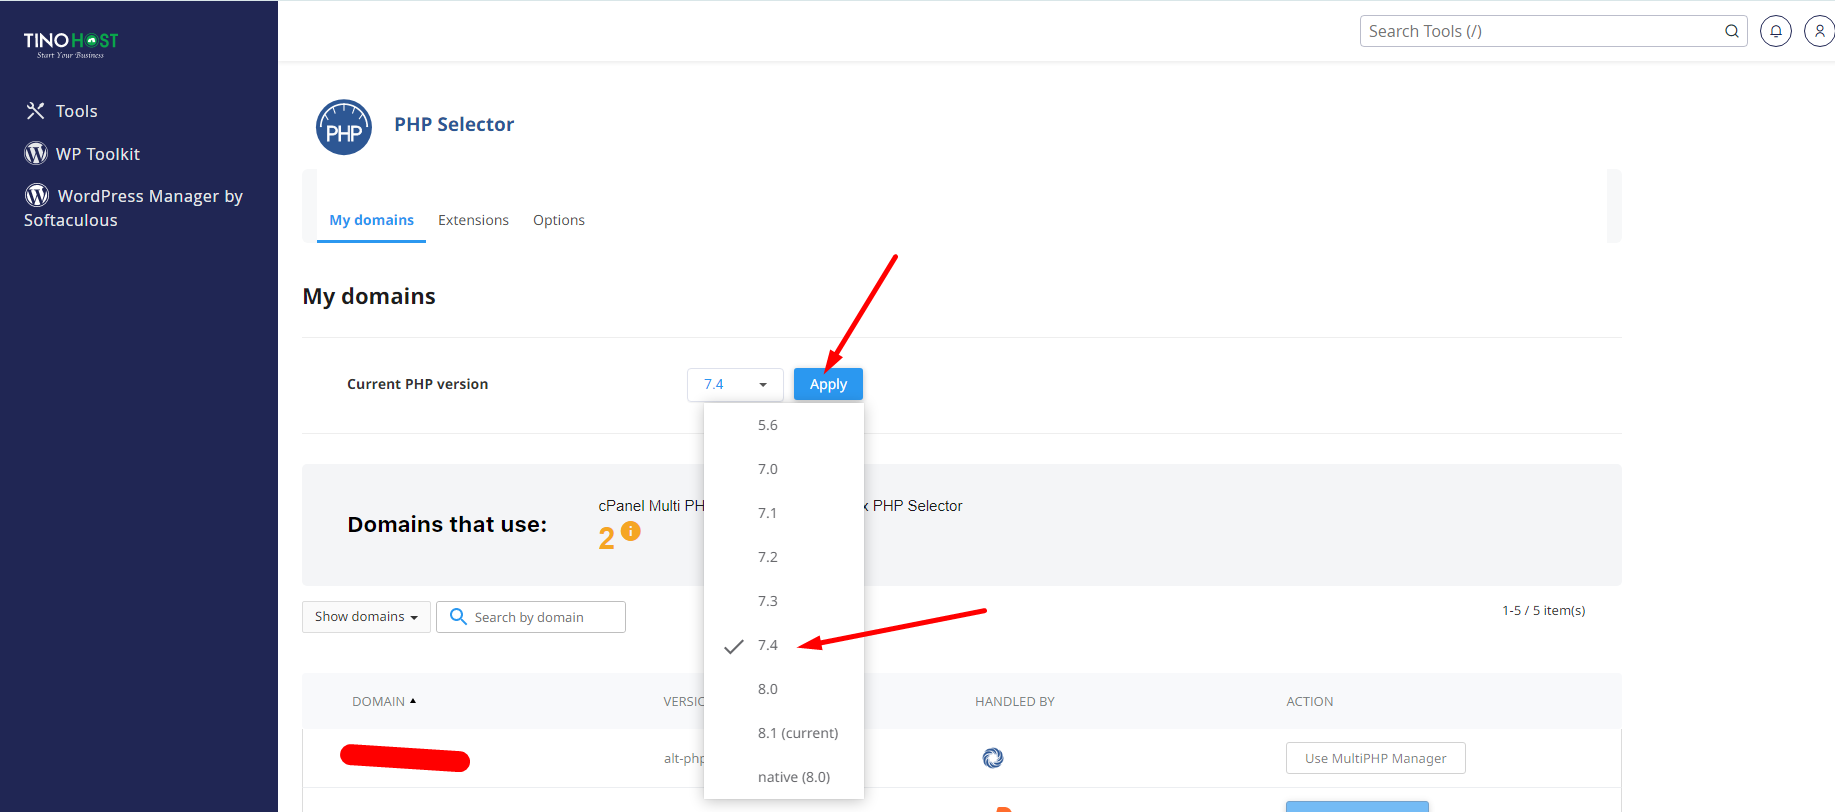The image size is (1835, 812).
Task: Click the ACTION column header
Action: [x=1310, y=701]
